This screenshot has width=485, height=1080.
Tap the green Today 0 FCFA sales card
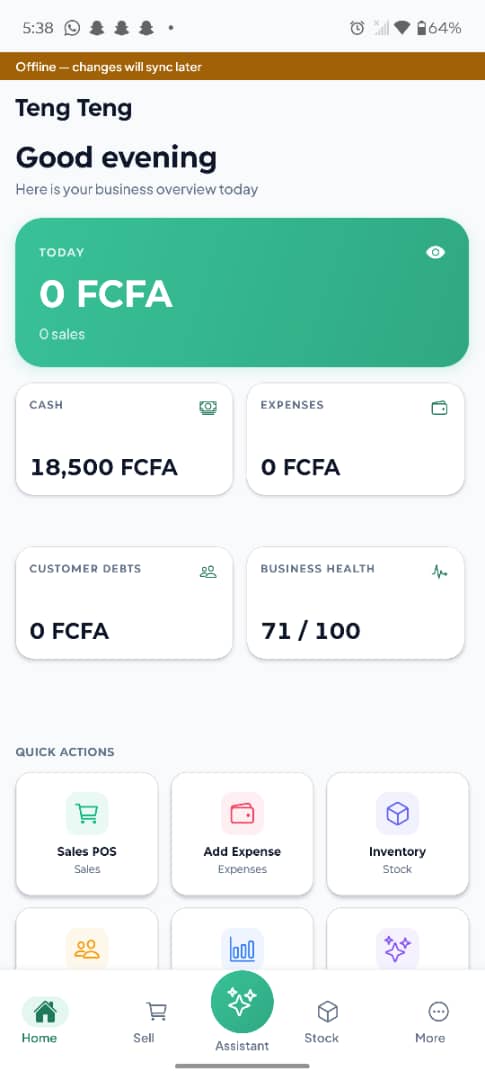tap(242, 293)
